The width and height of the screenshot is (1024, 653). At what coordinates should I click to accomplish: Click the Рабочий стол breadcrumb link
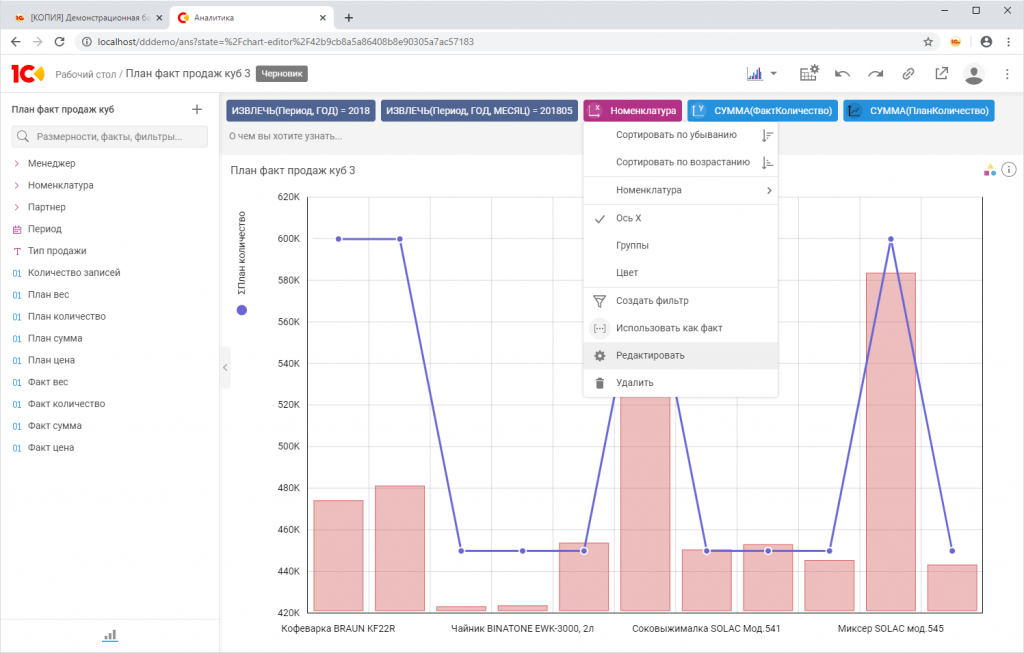pyautogui.click(x=86, y=74)
